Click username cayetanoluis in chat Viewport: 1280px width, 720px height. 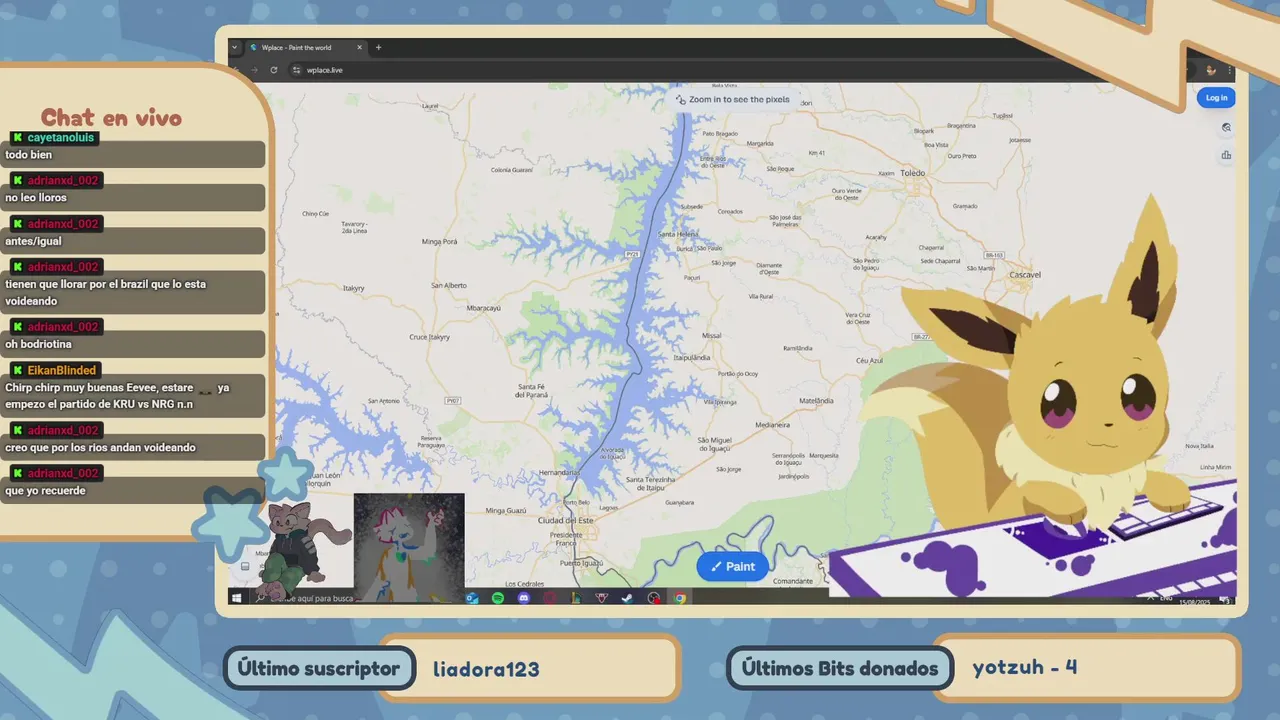point(61,137)
